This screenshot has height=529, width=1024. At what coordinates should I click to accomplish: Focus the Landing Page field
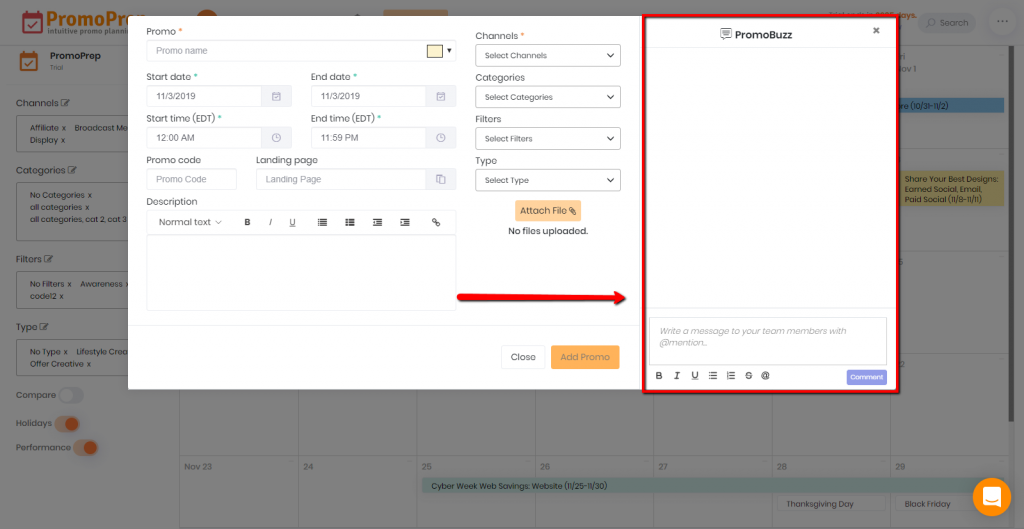coord(341,179)
